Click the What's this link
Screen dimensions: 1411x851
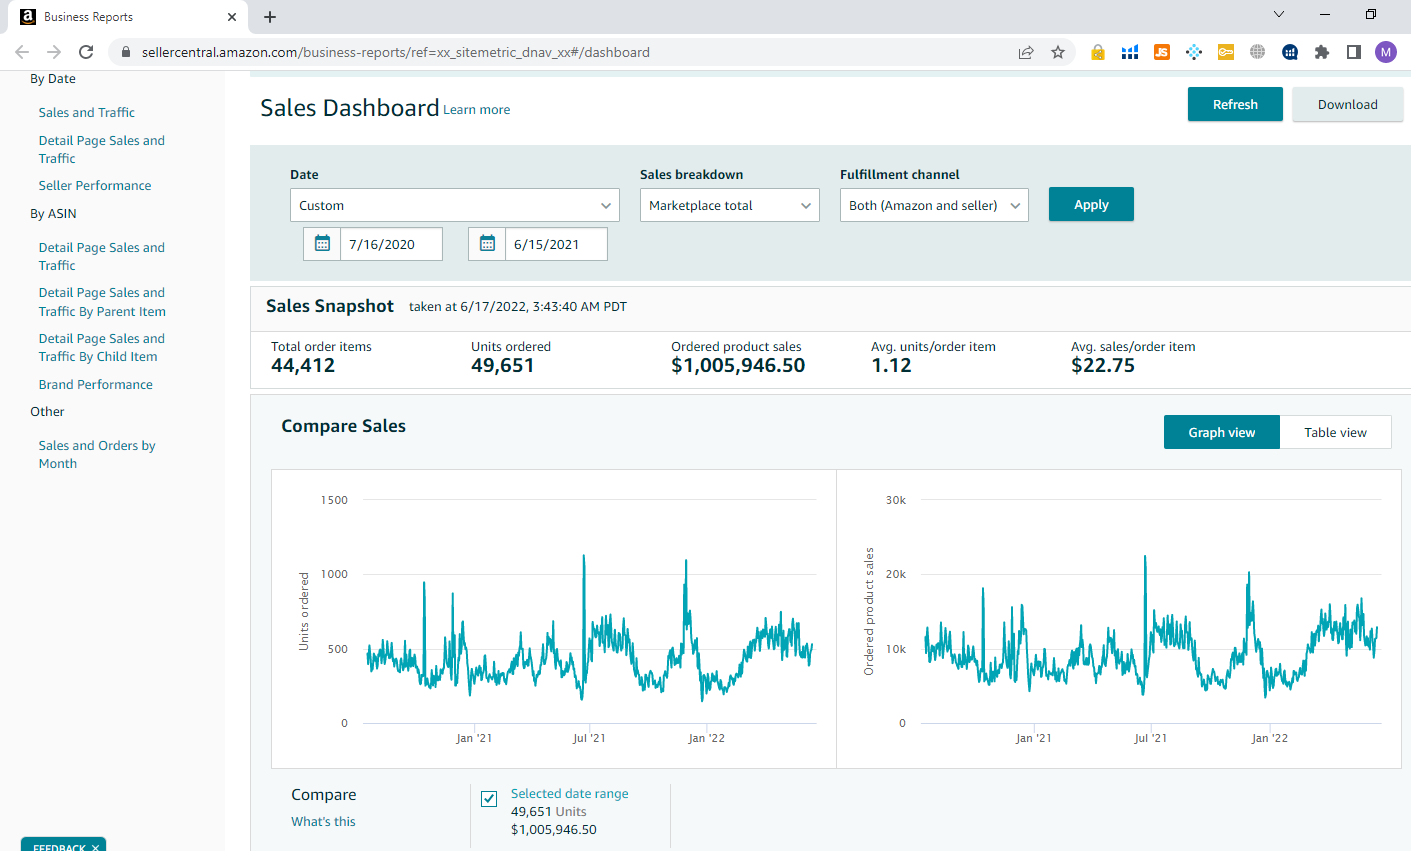click(323, 821)
